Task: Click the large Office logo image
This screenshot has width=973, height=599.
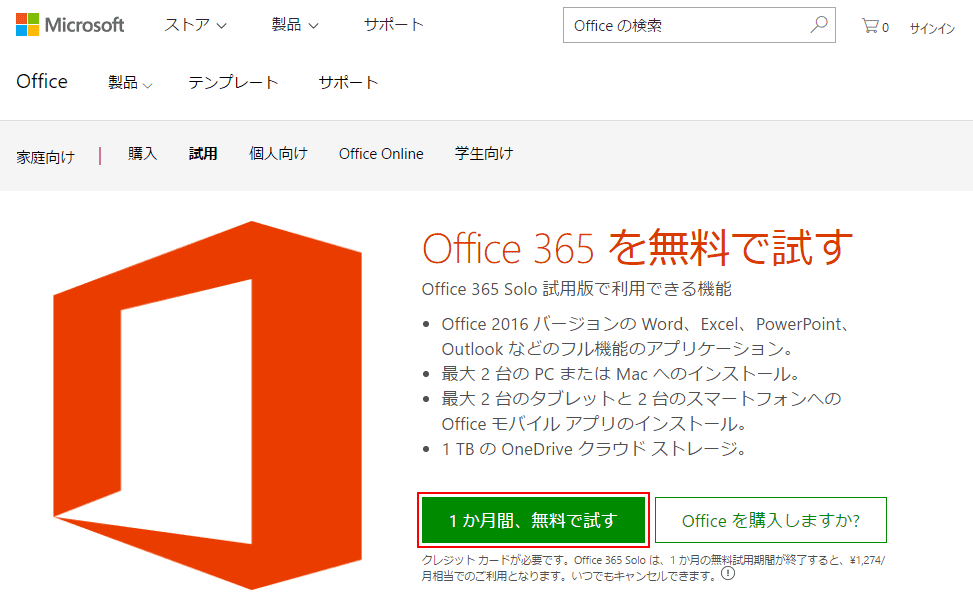Action: [207, 405]
